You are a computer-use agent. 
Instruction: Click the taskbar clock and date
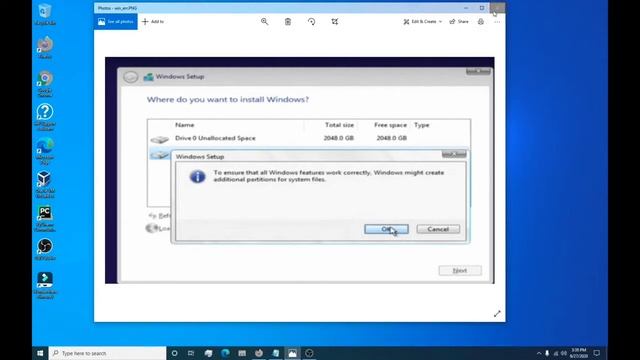[579, 353]
